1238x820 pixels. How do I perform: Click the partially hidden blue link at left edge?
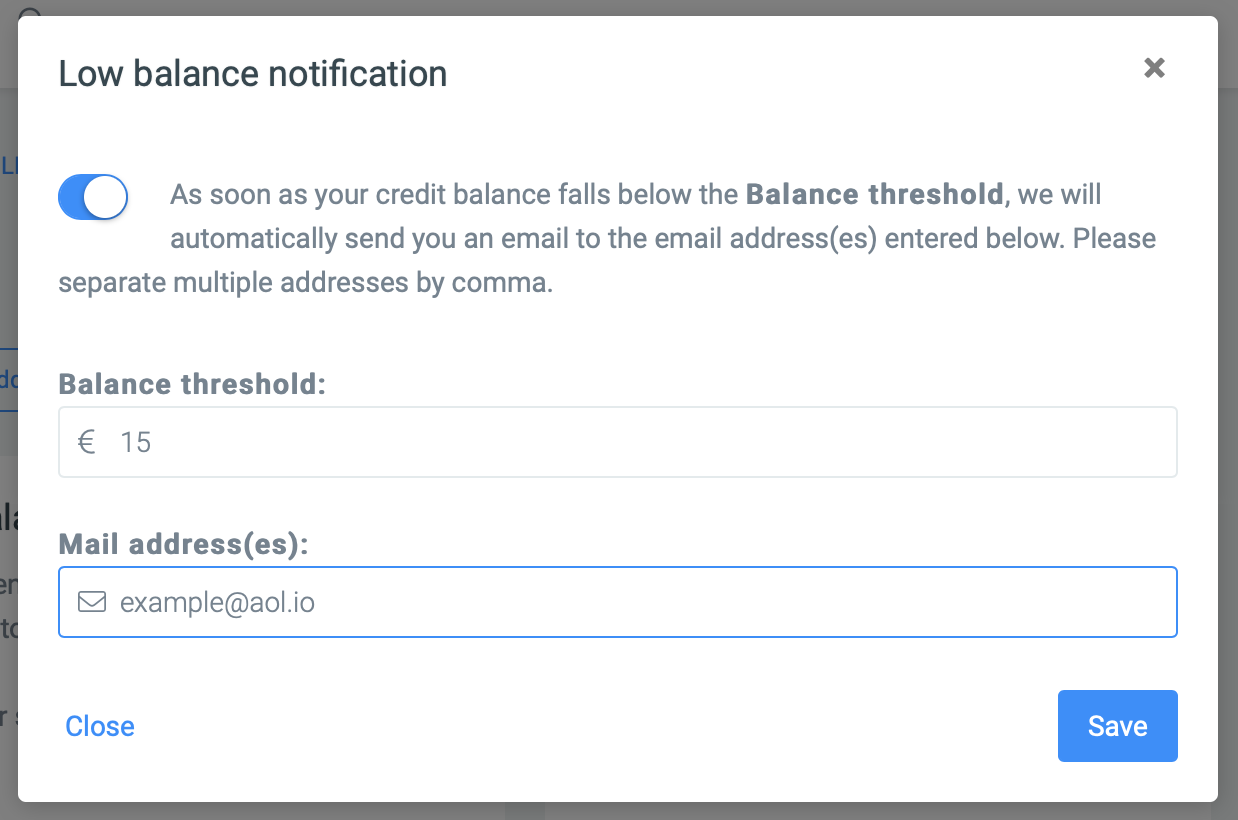pyautogui.click(x=8, y=166)
